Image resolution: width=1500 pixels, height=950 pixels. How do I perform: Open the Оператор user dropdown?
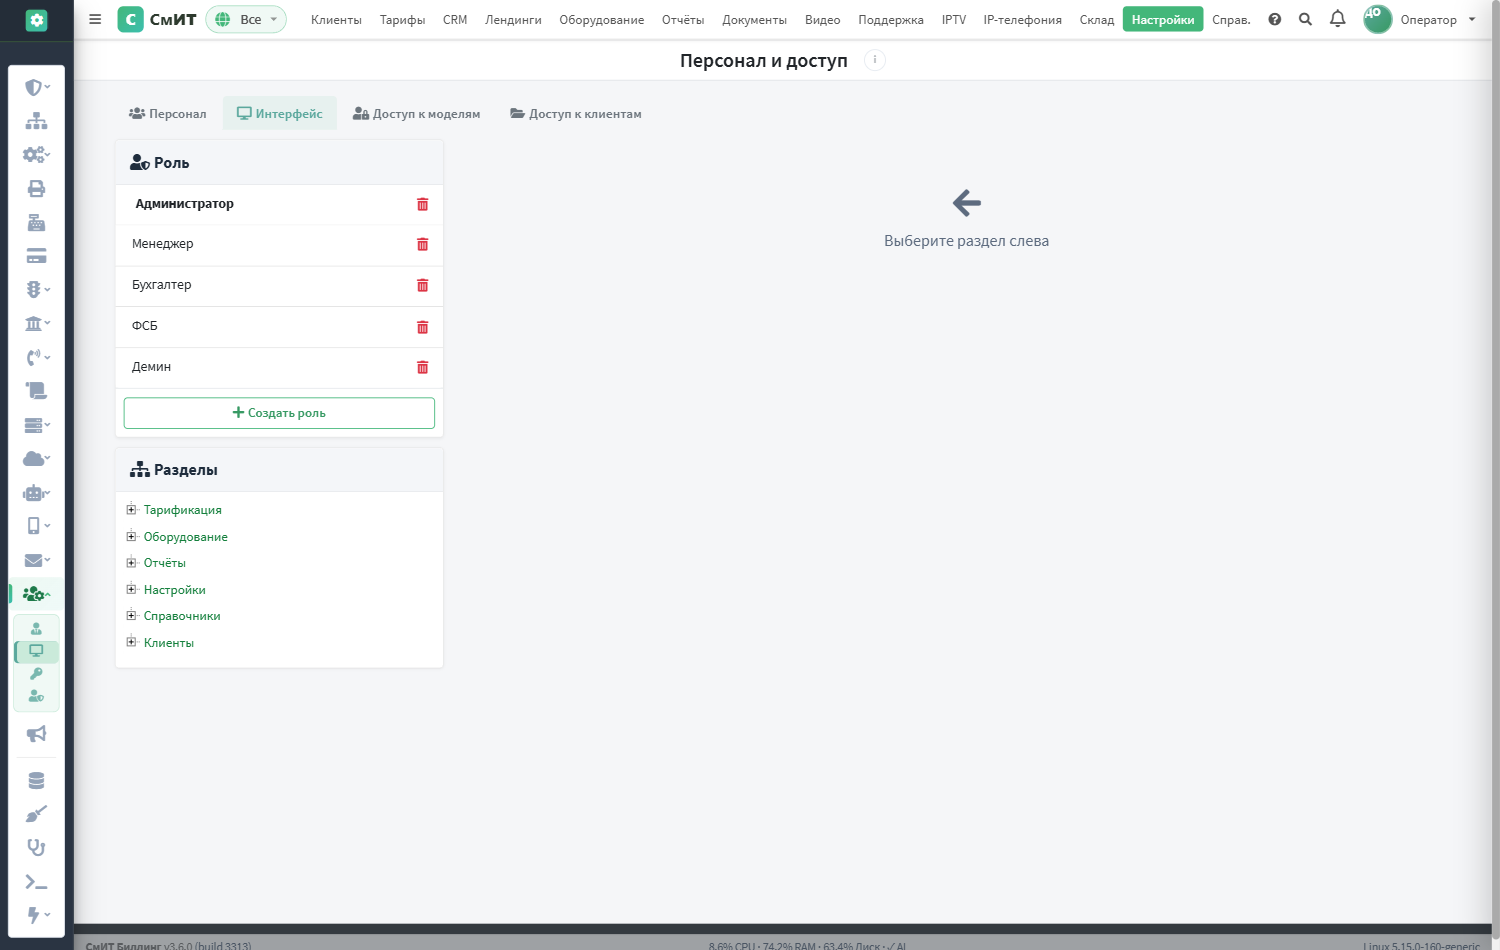click(1438, 19)
